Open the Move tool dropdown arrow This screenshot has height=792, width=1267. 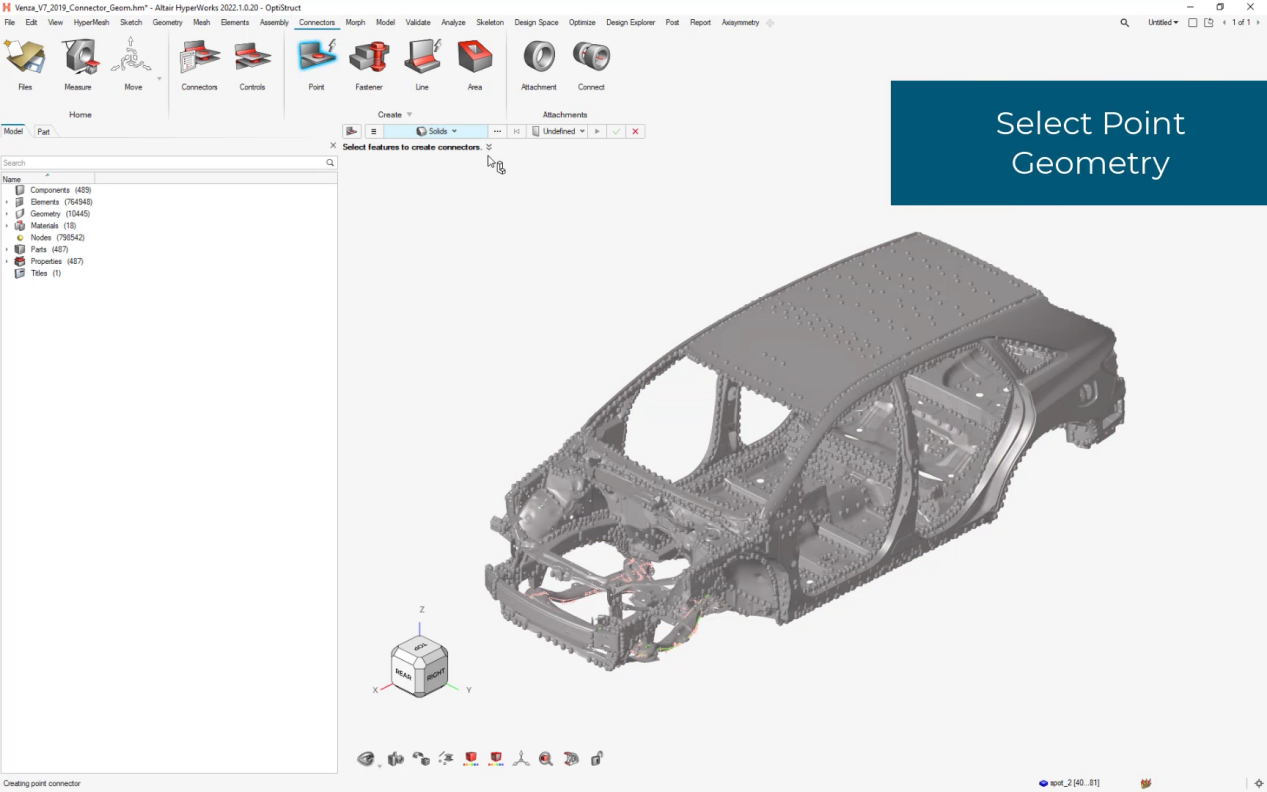(x=159, y=78)
